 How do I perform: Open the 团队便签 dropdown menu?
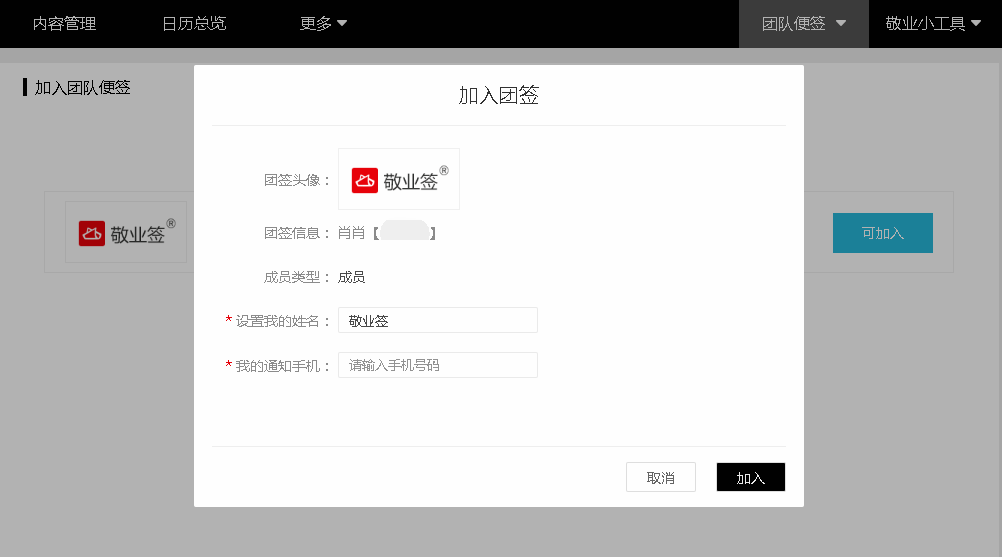804,23
